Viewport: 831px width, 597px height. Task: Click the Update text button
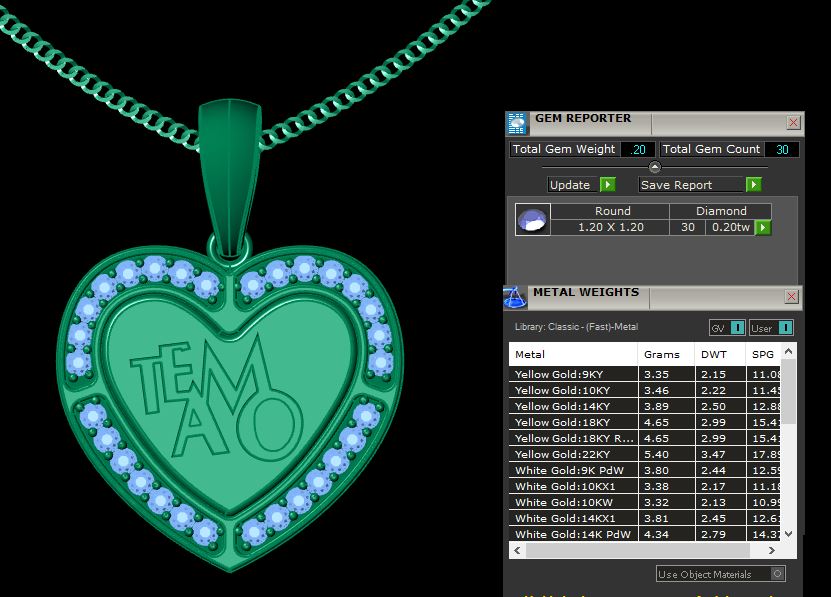tap(572, 185)
